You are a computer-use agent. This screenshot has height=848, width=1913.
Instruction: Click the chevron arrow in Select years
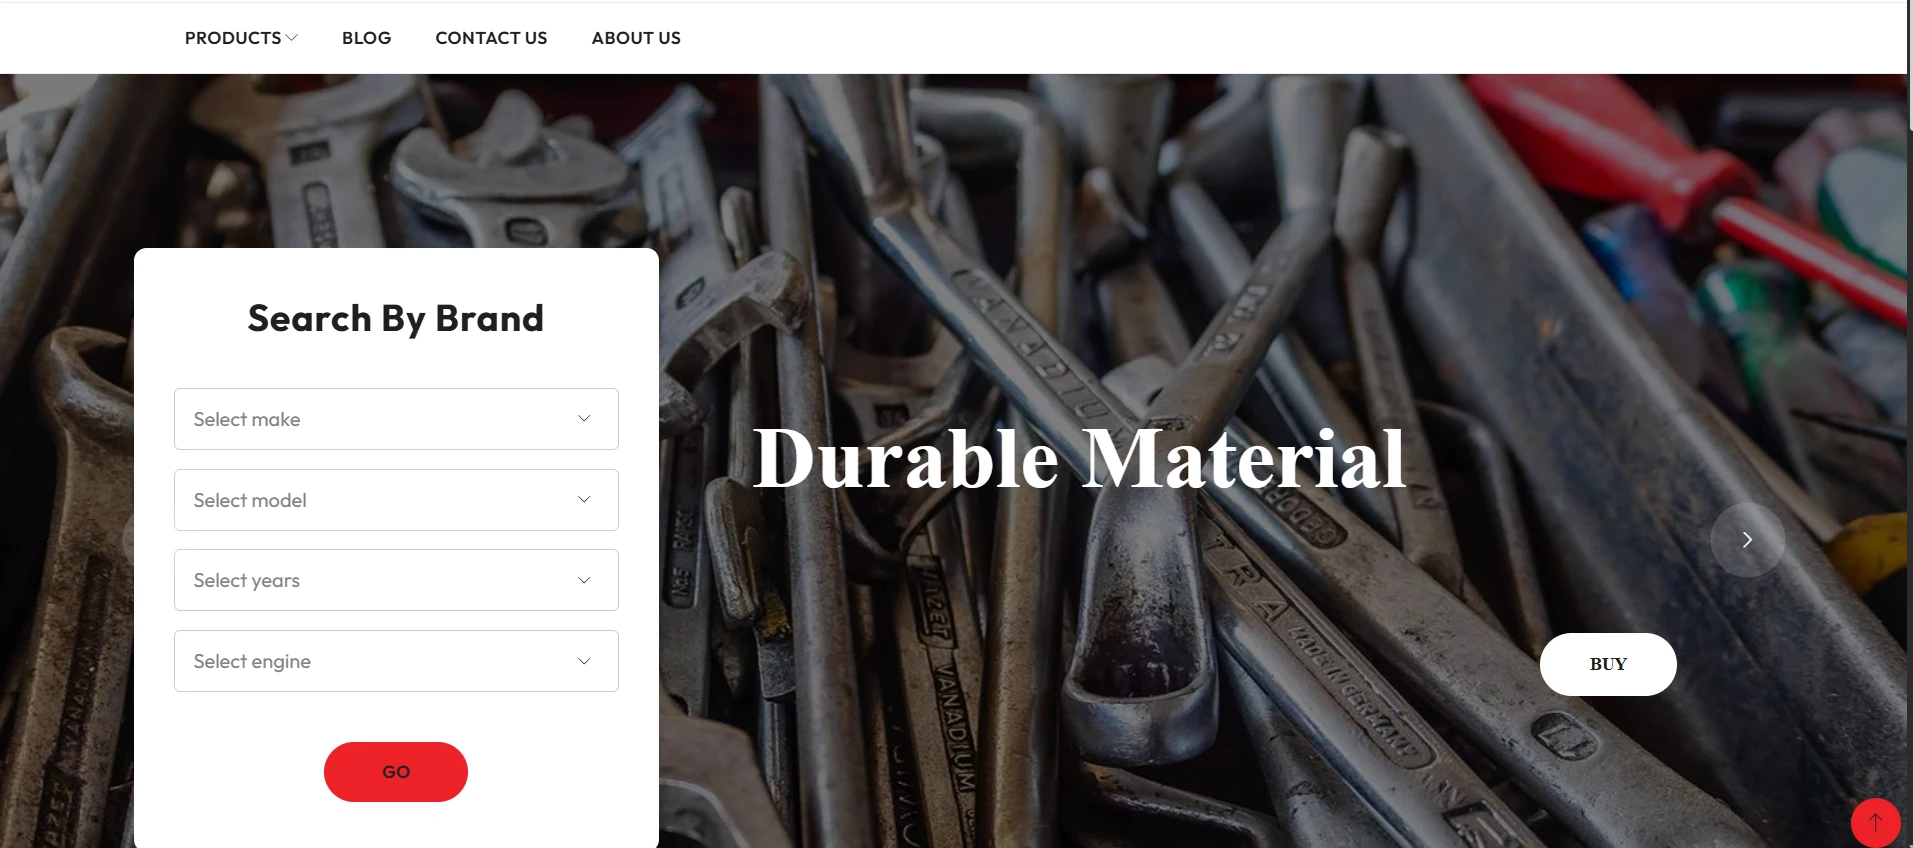pyautogui.click(x=584, y=580)
